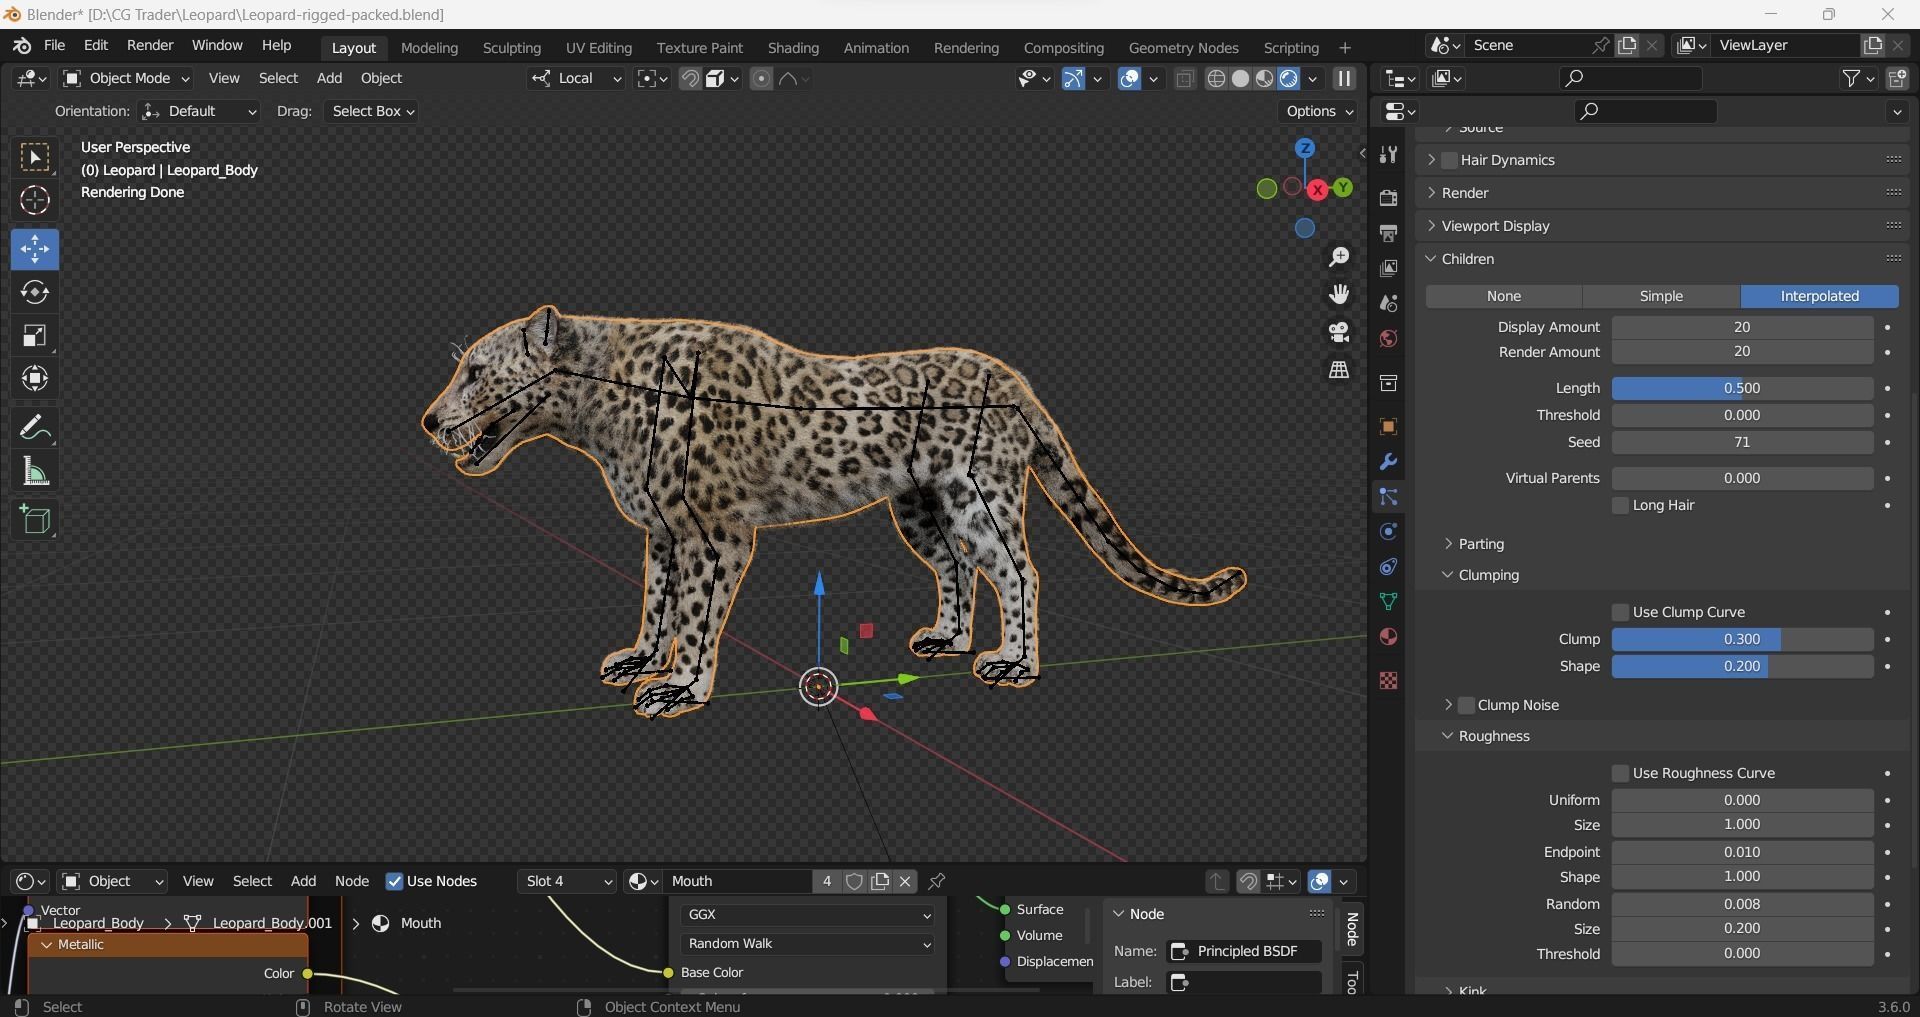Open the Object Mode dropdown
The height and width of the screenshot is (1017, 1920).
tap(126, 78)
